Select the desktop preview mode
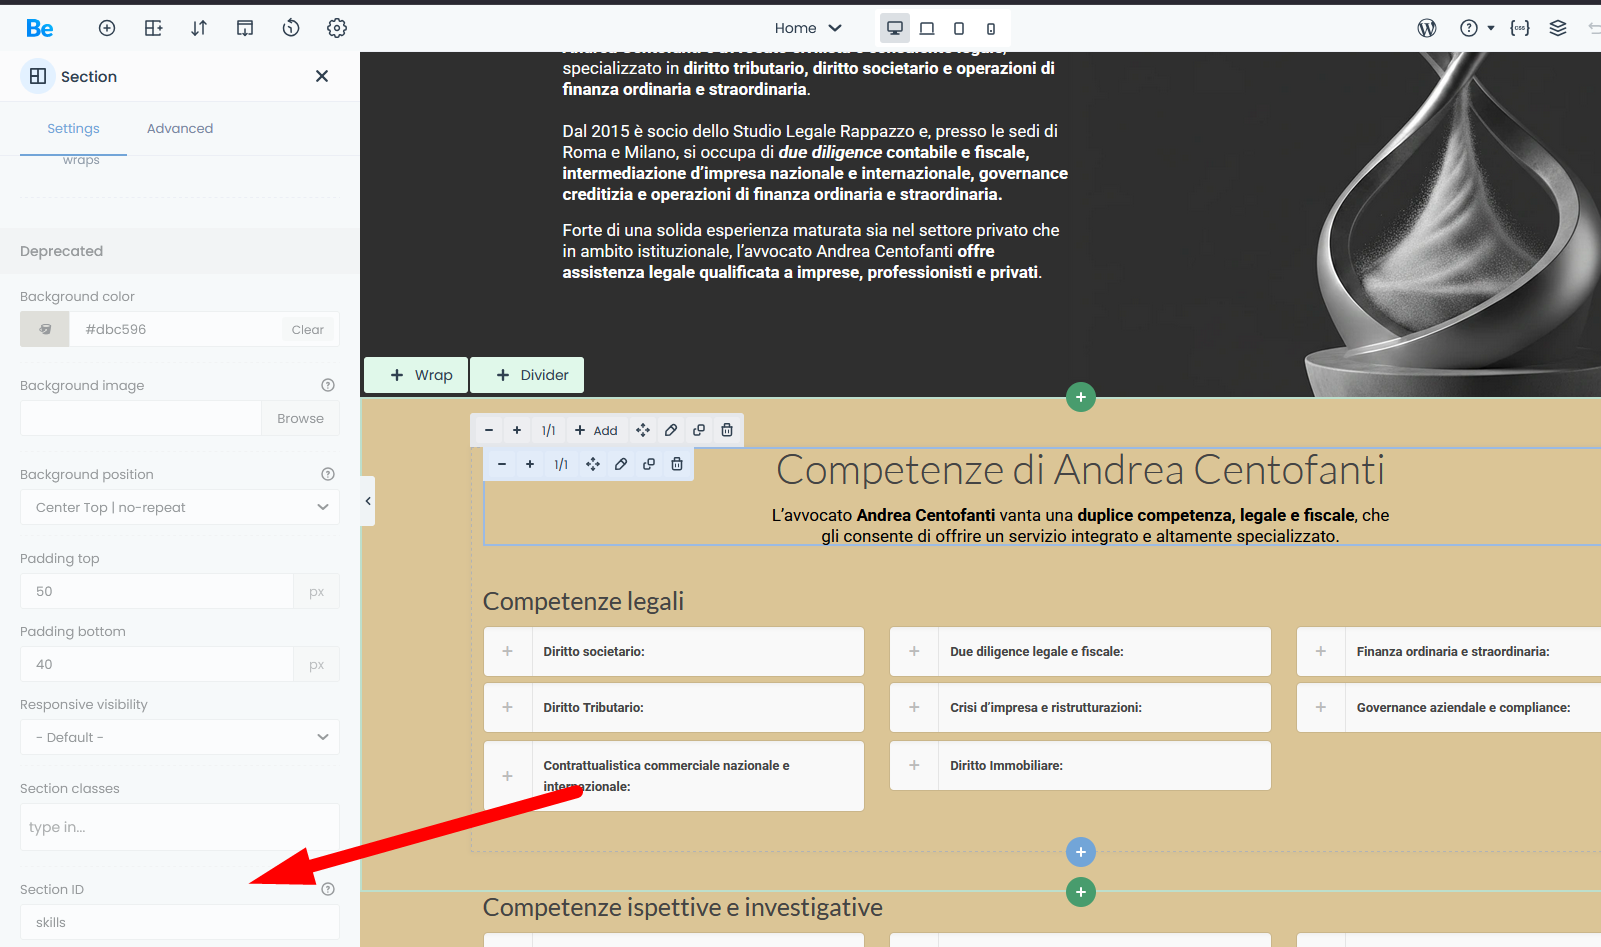Screen dimensions: 1601x947 point(895,28)
